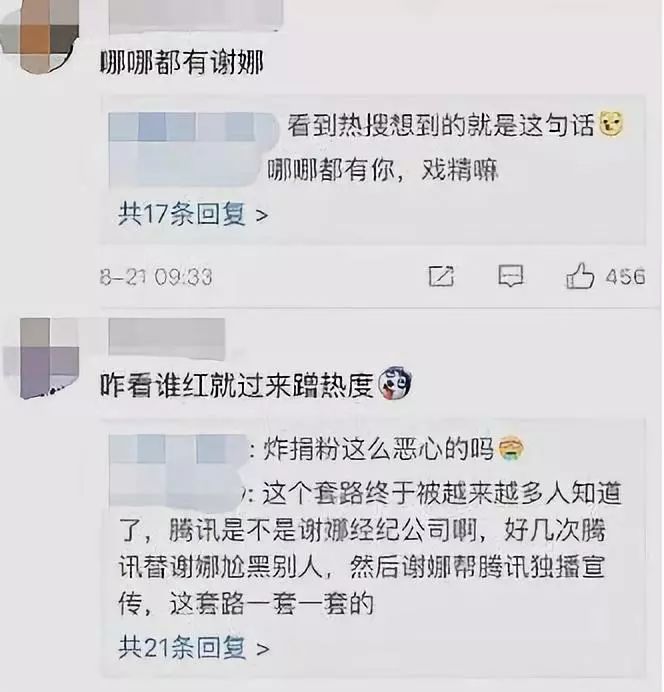Tap the reply 炸捐粉这么恶心的吗
The image size is (664, 692).
pyautogui.click(x=378, y=449)
